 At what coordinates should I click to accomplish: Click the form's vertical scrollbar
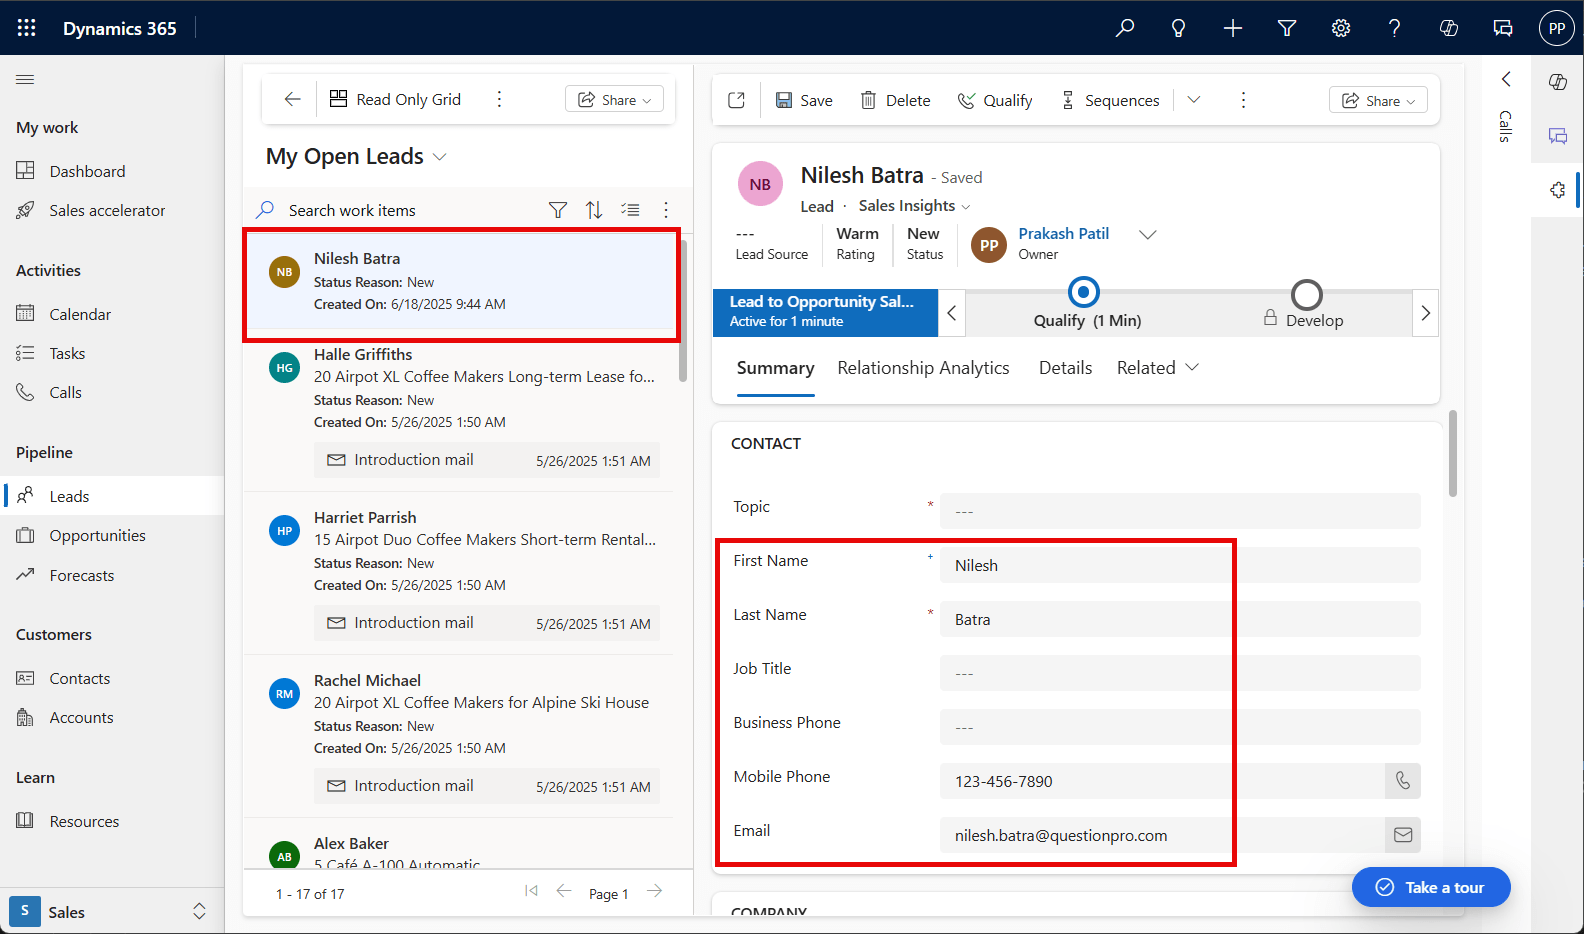click(x=1453, y=455)
